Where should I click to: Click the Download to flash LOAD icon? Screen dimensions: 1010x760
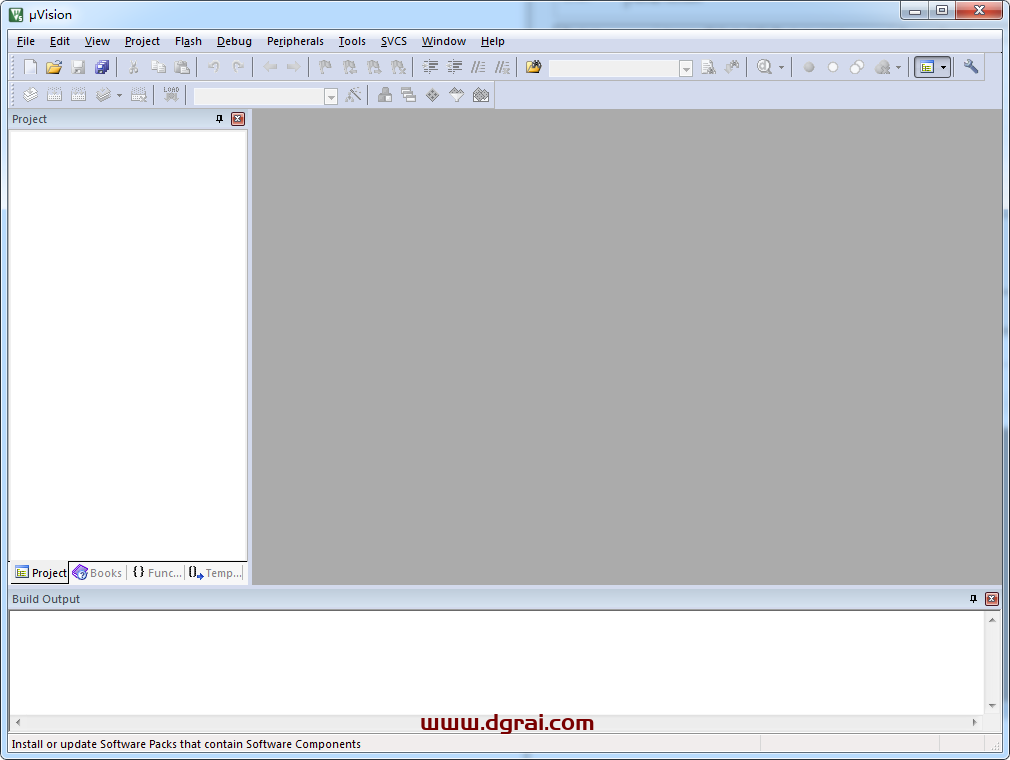tap(171, 95)
